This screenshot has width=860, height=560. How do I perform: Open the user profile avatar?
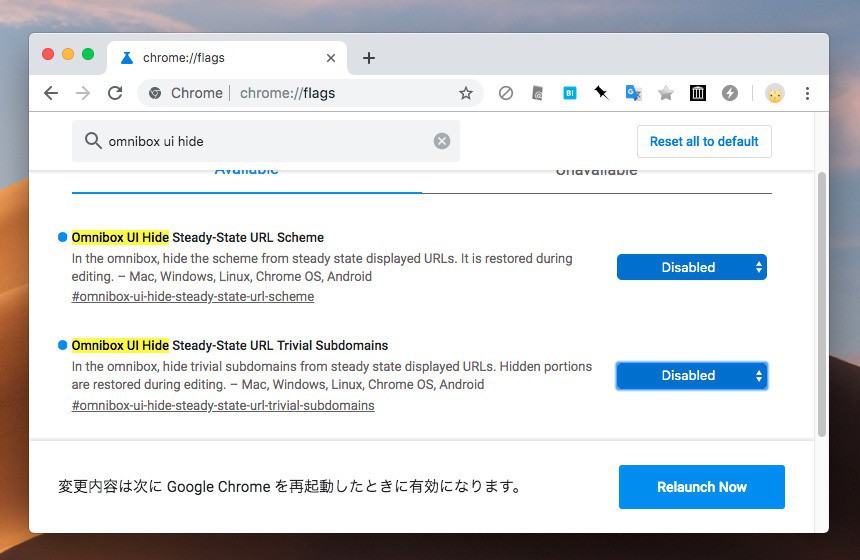(x=775, y=93)
